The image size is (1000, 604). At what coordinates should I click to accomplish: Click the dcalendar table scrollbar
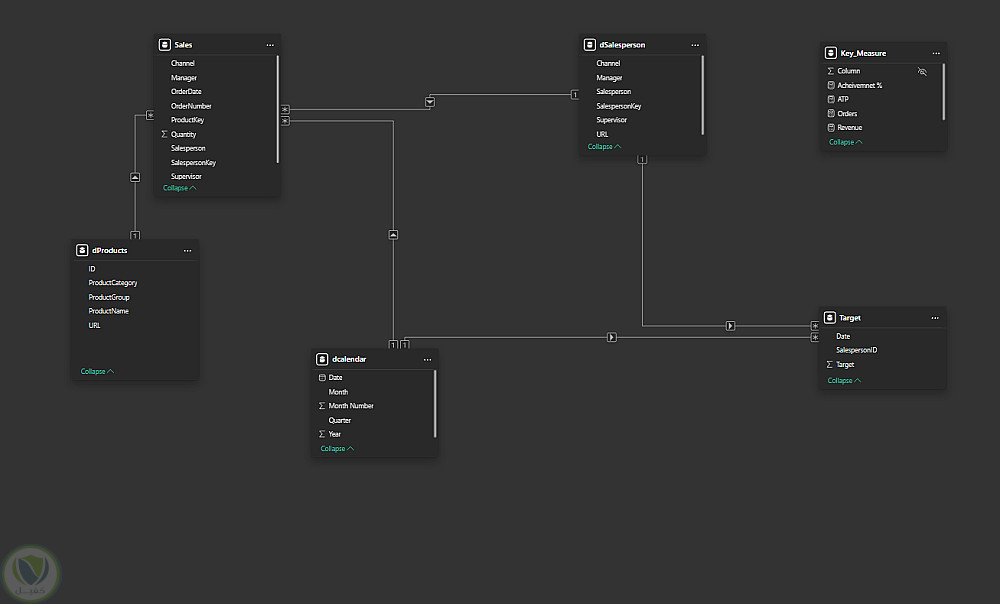435,404
